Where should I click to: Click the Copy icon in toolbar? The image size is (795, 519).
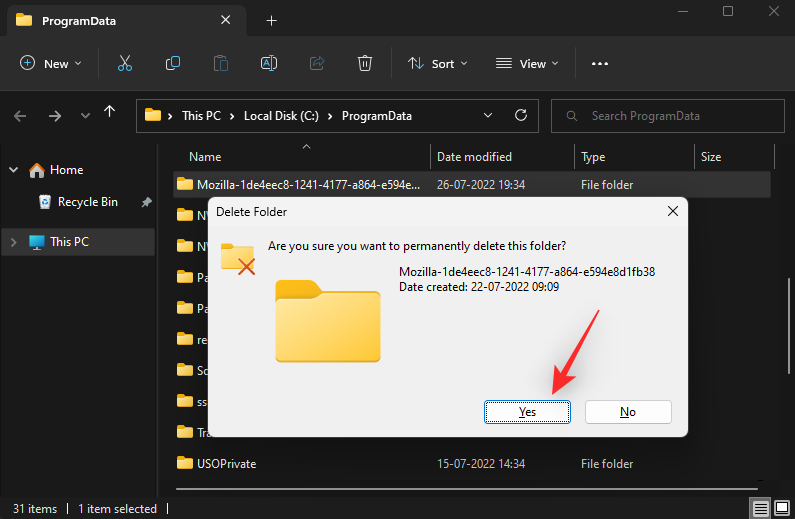172,63
